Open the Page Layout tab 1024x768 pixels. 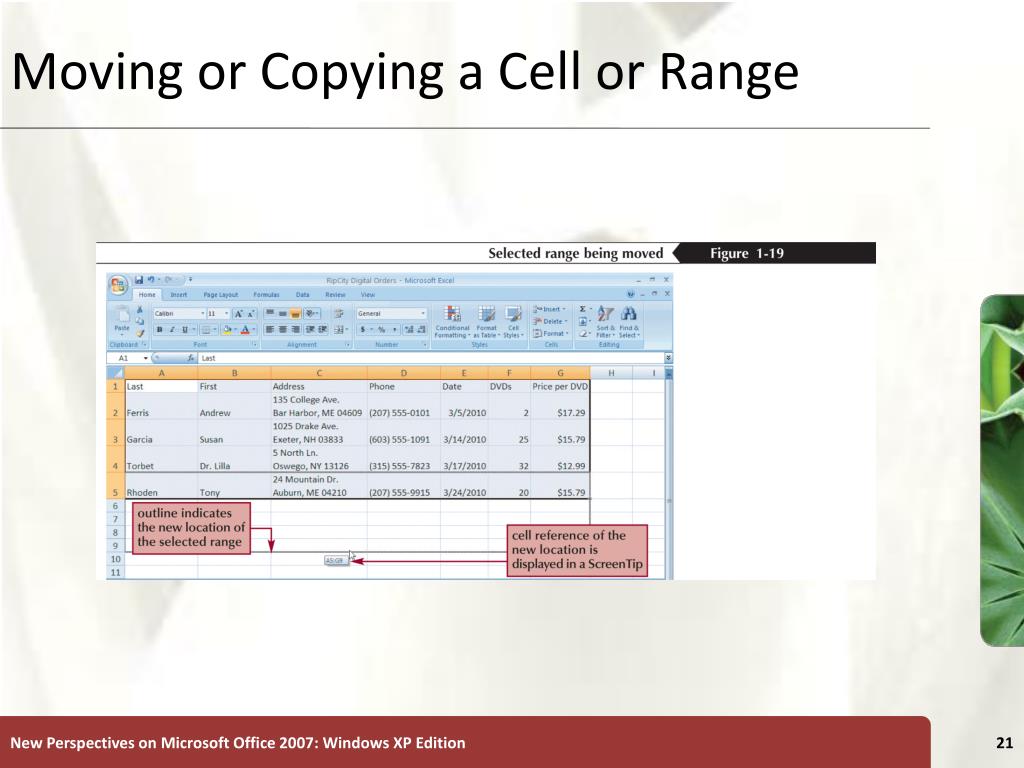(221, 295)
